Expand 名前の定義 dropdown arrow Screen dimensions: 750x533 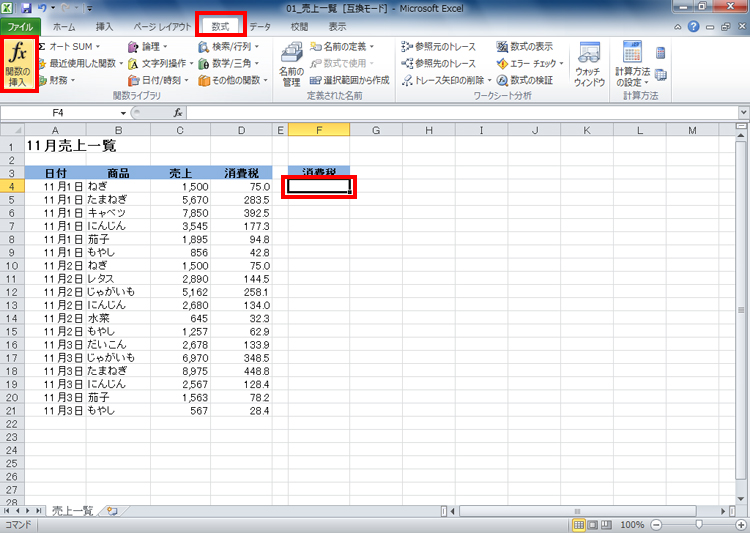(372, 46)
